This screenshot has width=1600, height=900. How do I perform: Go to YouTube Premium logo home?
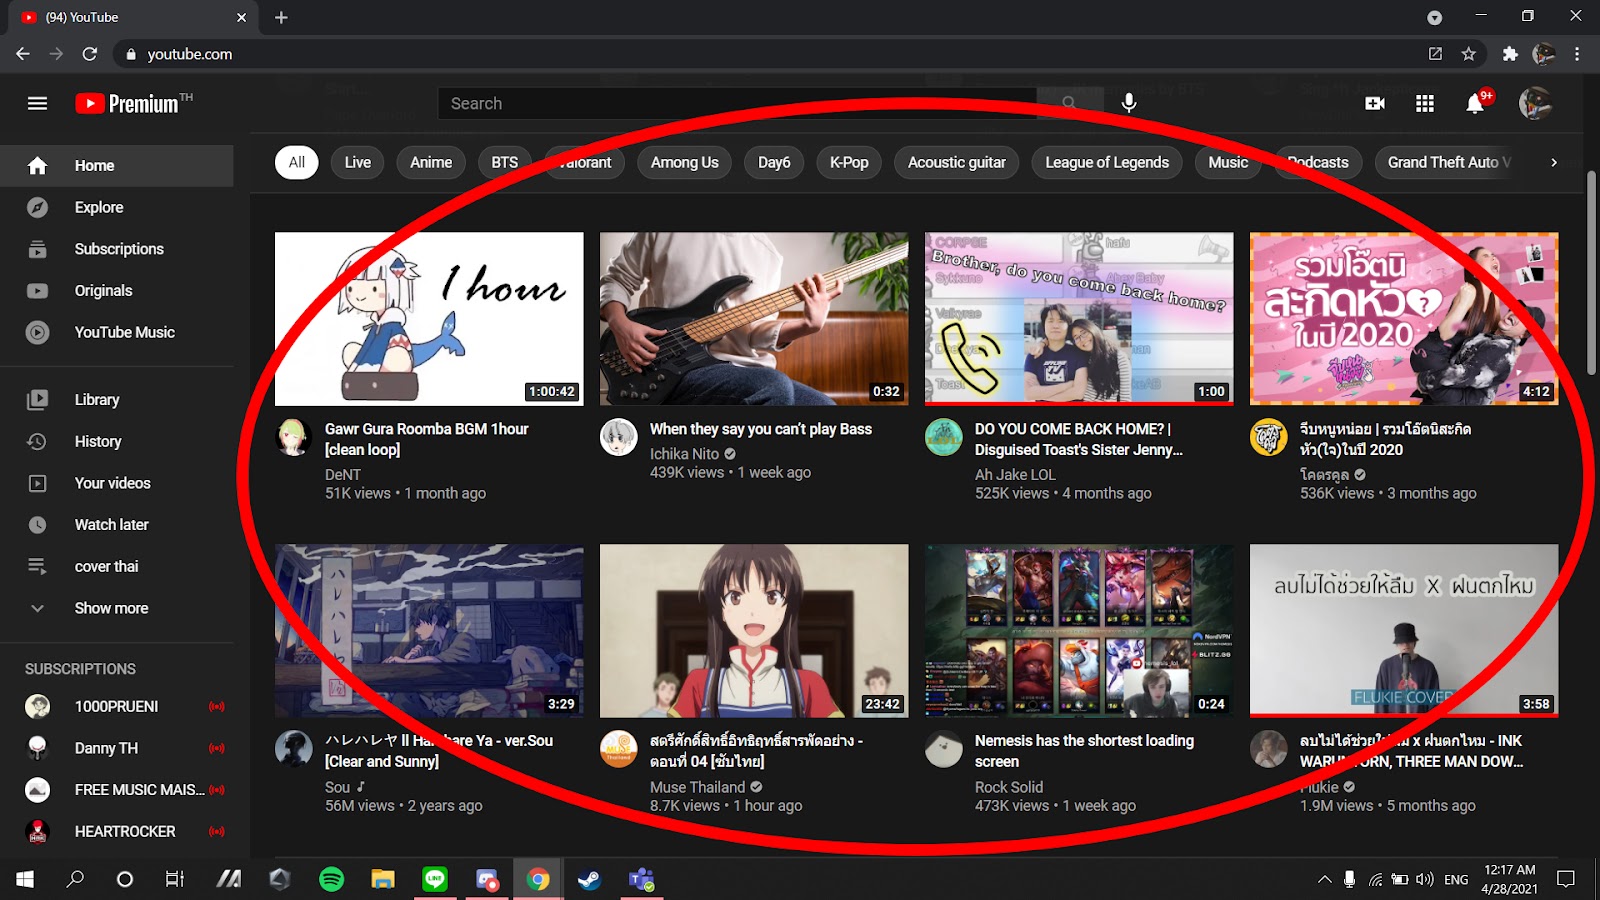pyautogui.click(x=133, y=103)
